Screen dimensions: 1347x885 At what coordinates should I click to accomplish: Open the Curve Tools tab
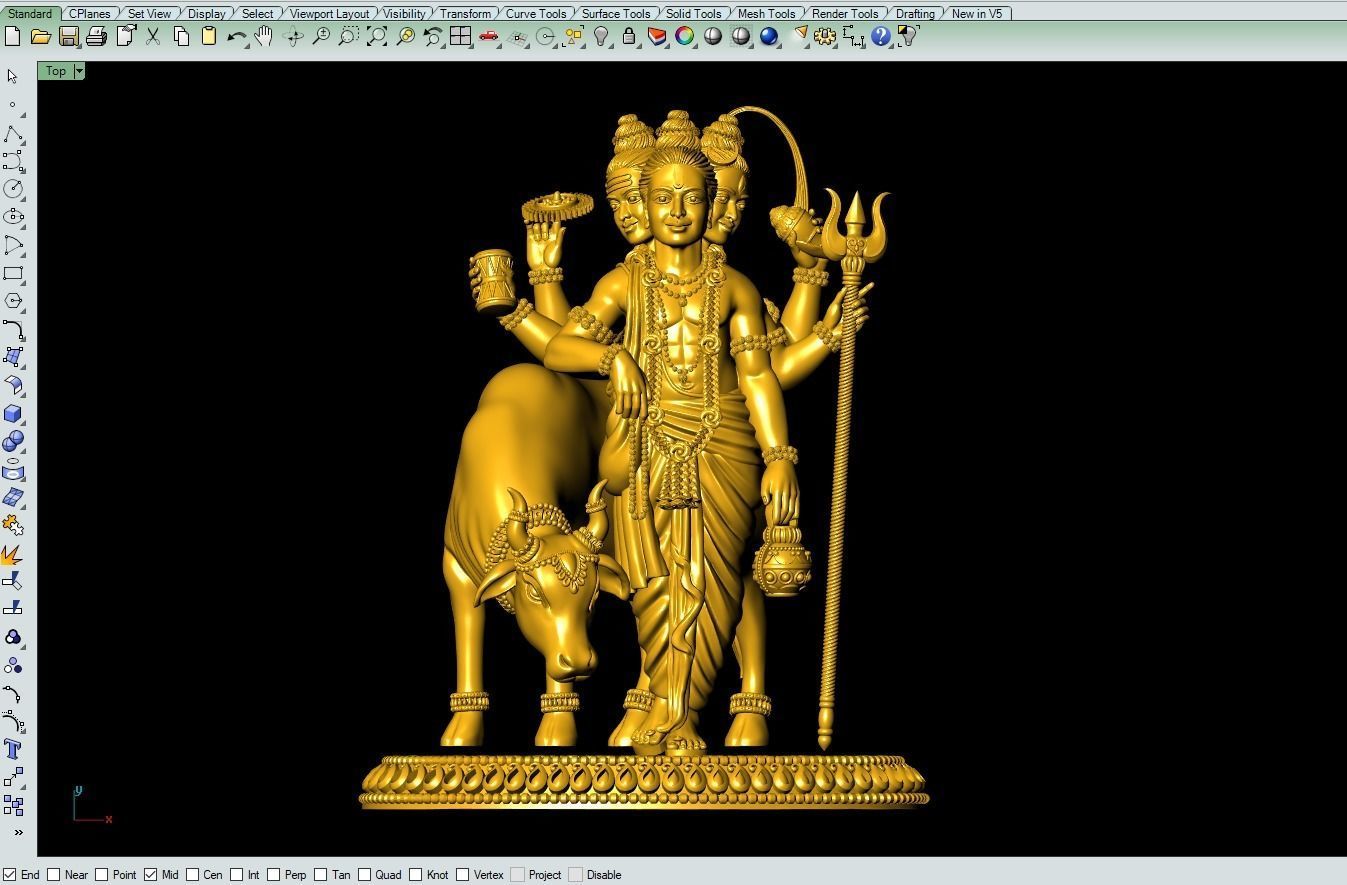pyautogui.click(x=536, y=14)
